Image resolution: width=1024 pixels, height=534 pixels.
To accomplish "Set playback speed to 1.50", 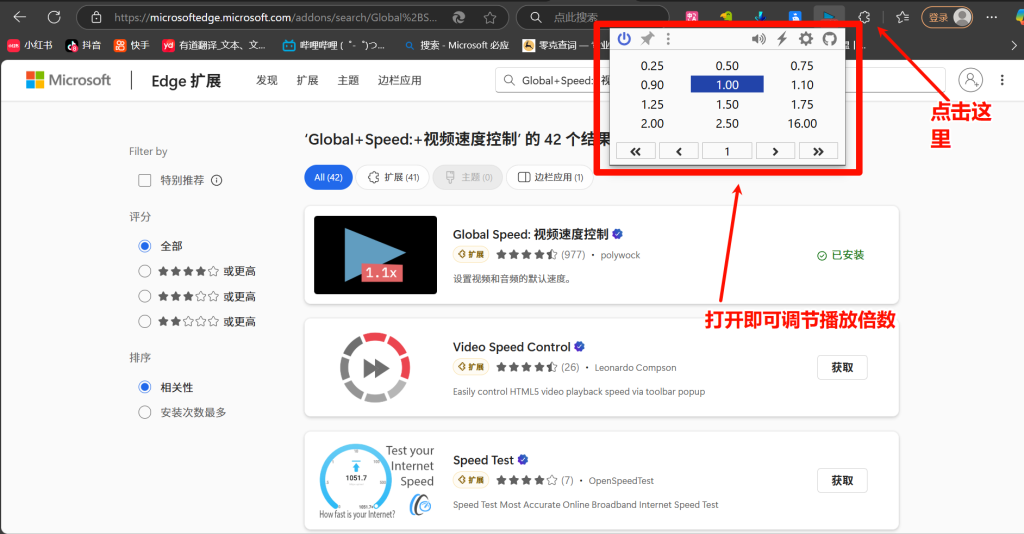I will [x=727, y=104].
